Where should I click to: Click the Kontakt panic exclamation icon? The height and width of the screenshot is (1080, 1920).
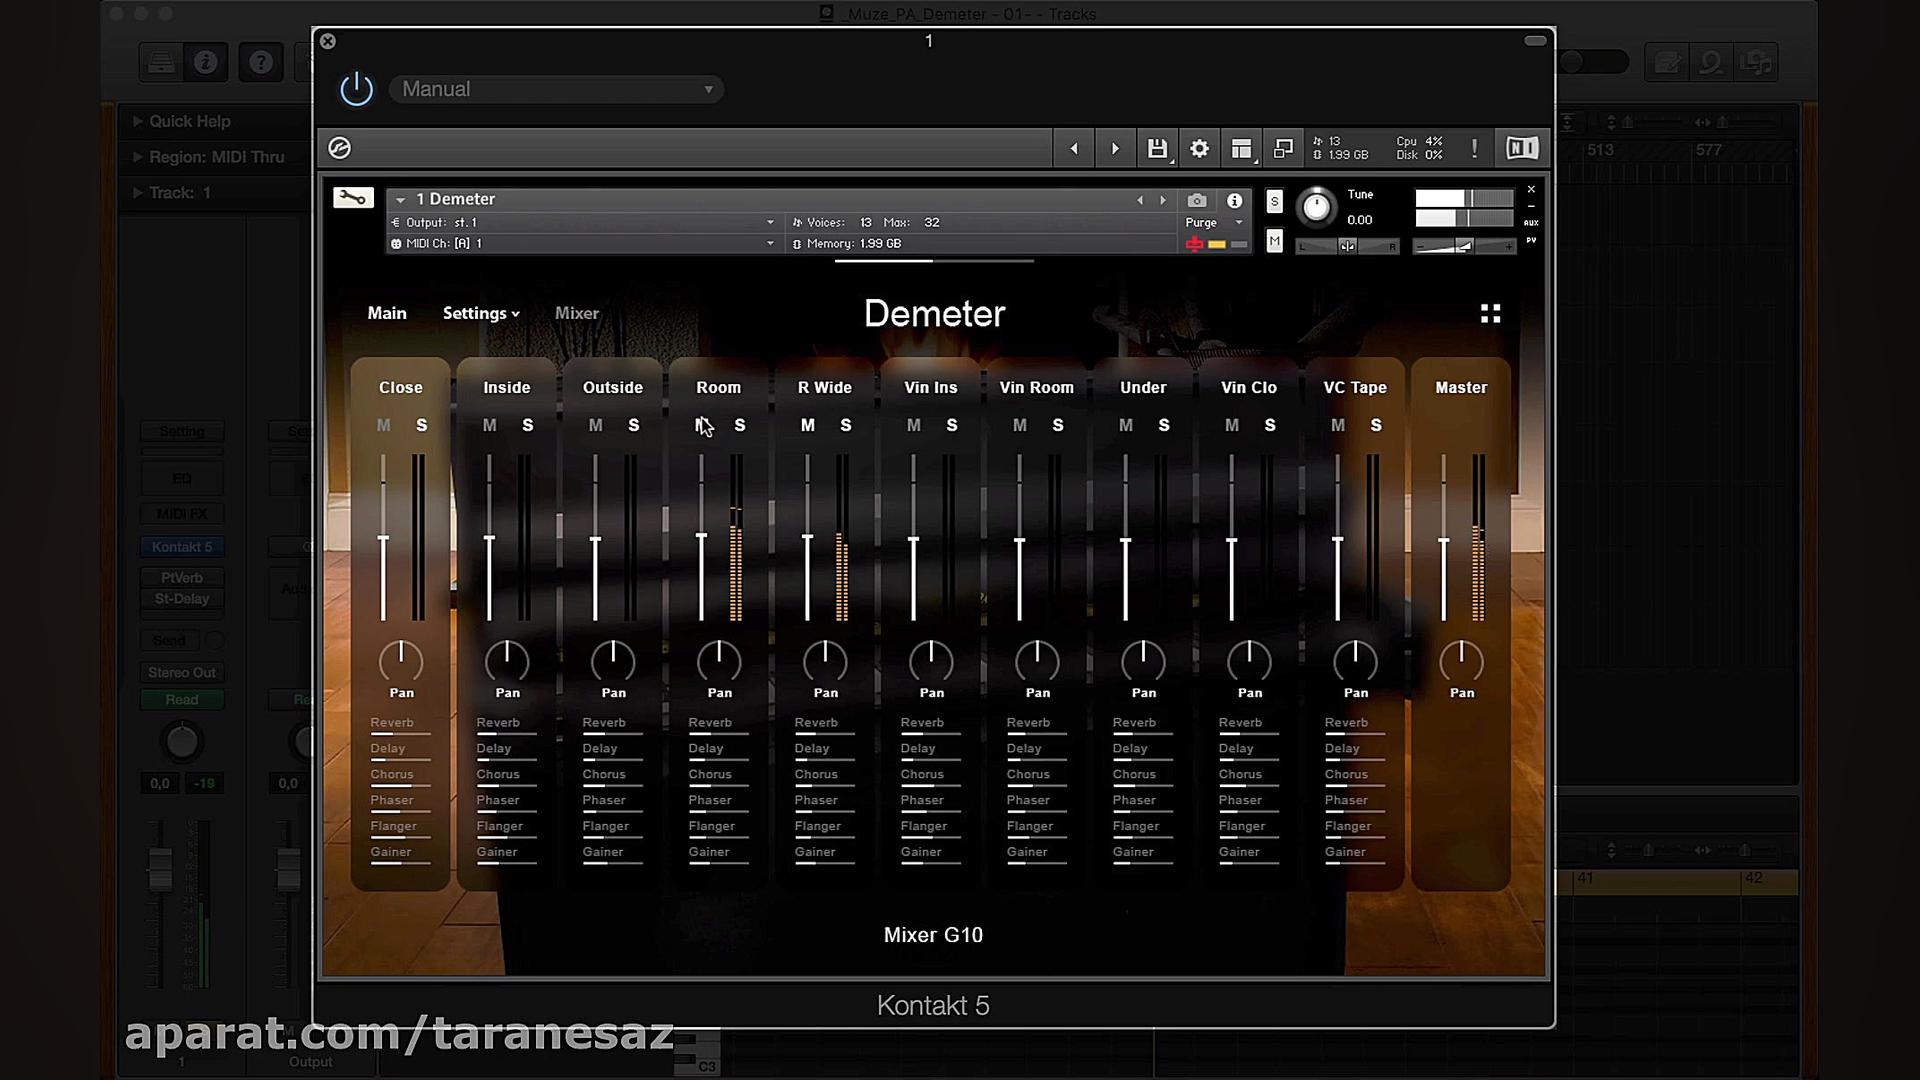click(1474, 149)
